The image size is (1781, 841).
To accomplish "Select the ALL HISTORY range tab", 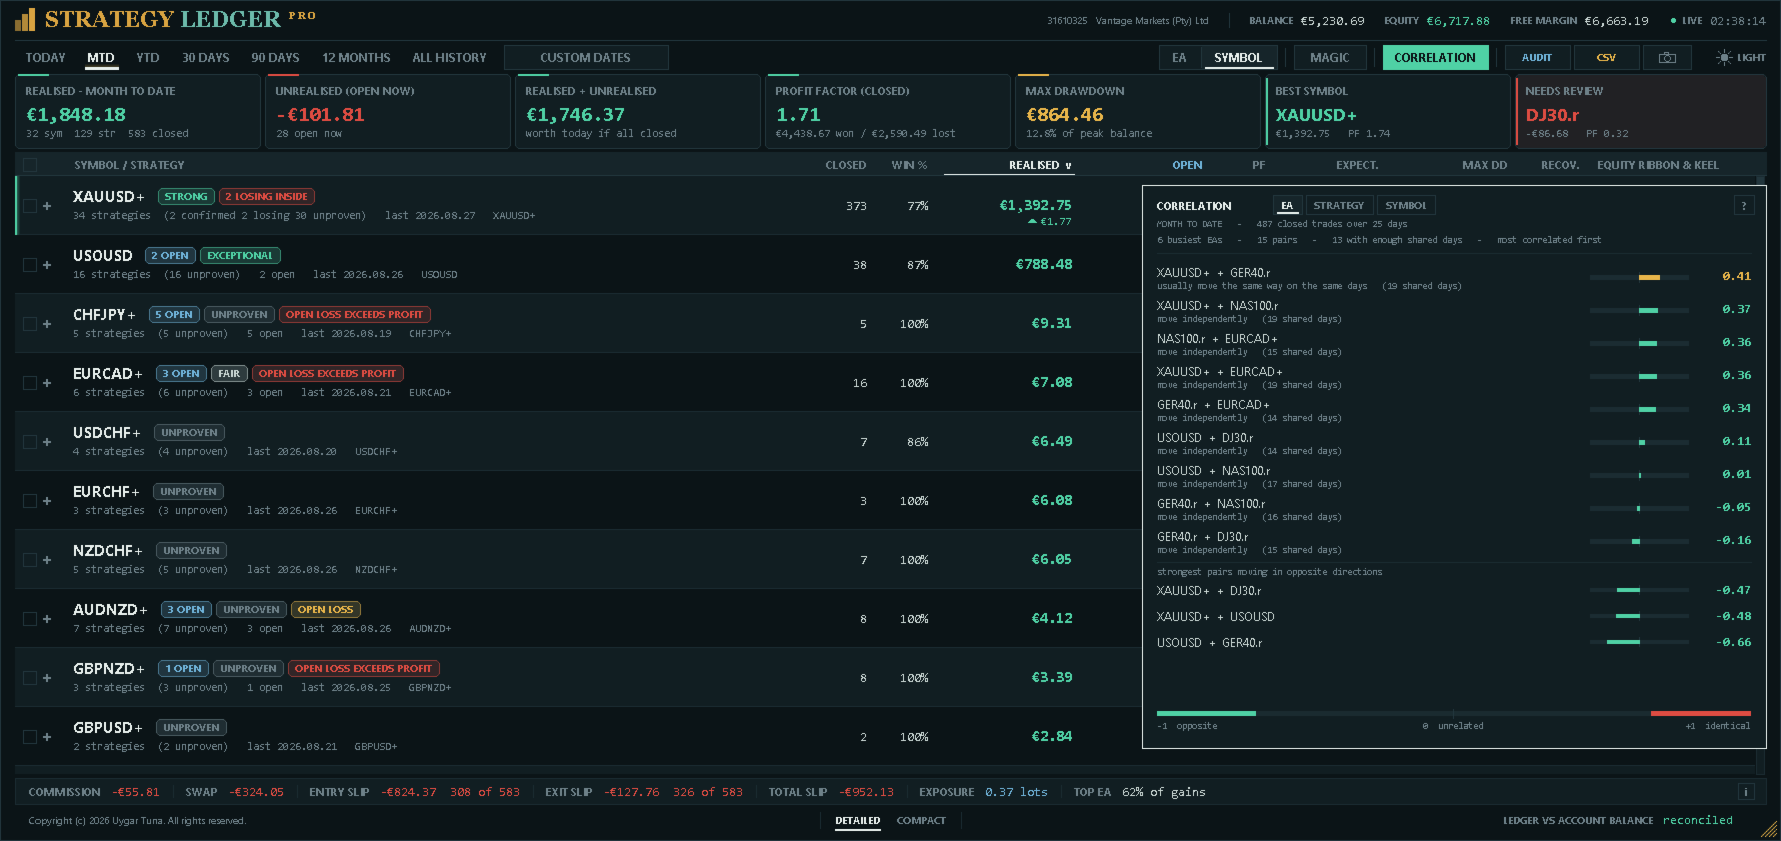I will point(449,58).
